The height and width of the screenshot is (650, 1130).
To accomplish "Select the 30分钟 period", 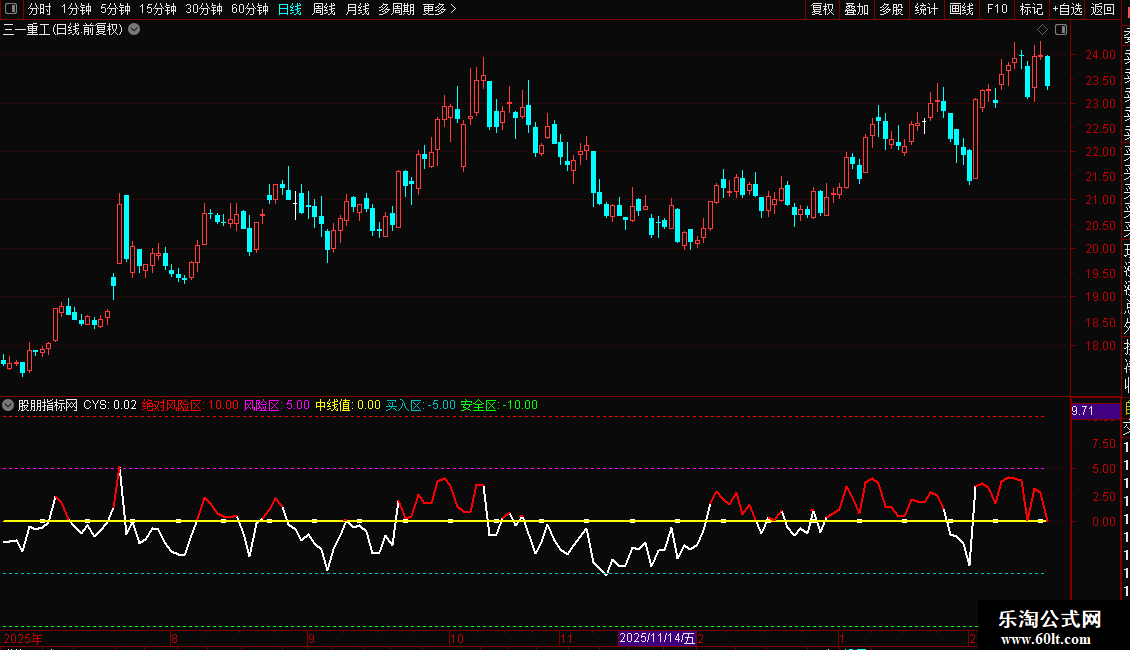I will [x=204, y=9].
